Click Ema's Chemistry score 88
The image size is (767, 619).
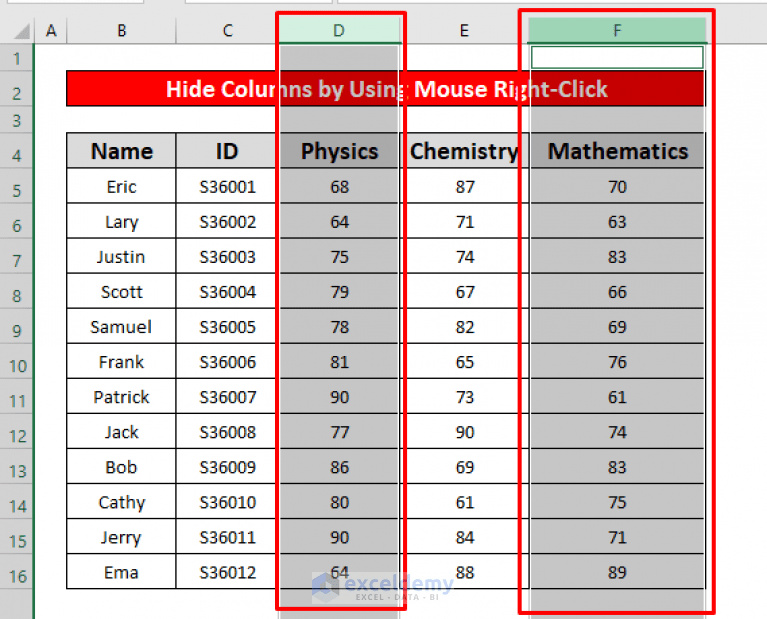tap(465, 572)
